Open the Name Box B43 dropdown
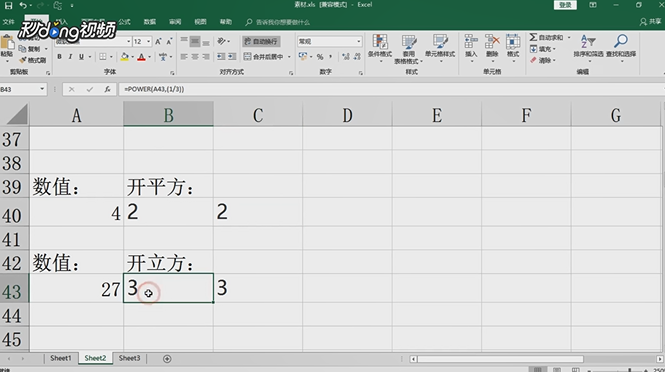The height and width of the screenshot is (372, 665). click(x=42, y=89)
